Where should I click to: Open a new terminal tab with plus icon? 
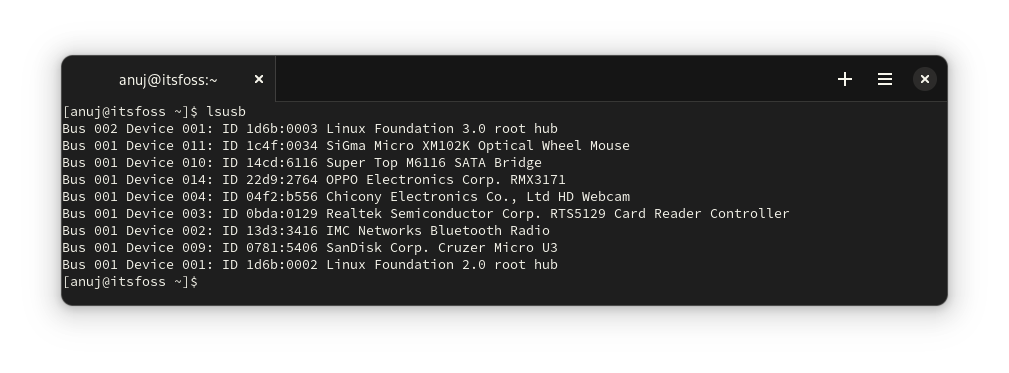point(845,79)
